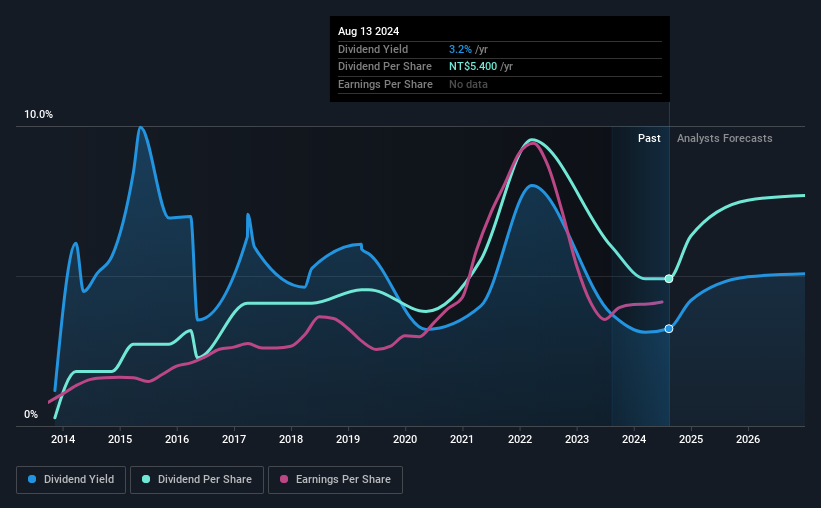
Task: Click the tooltip 'Earnings Per Share' row label
Action: coord(385,84)
